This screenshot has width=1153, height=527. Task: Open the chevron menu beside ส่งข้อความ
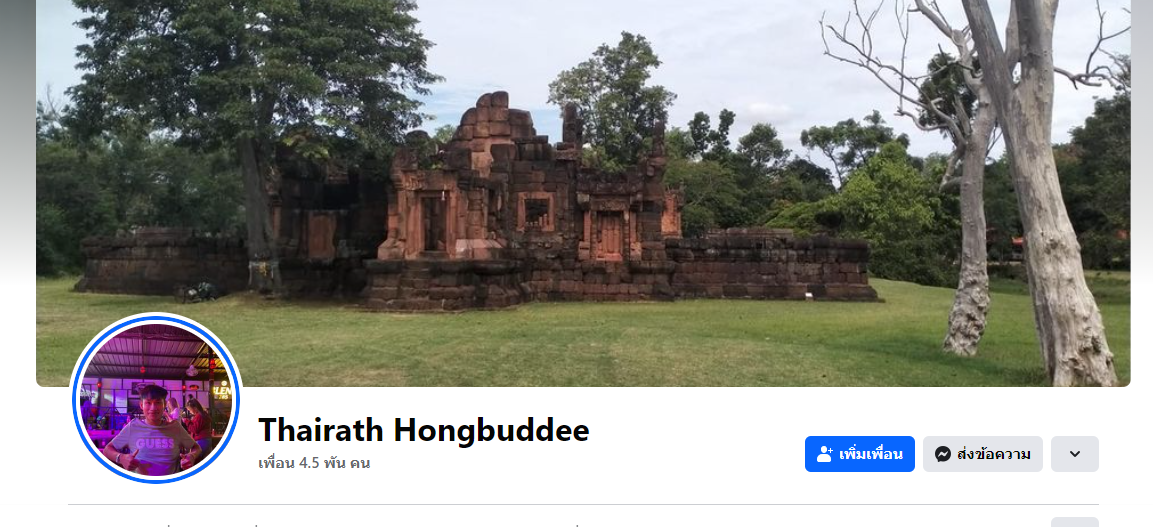tap(1074, 454)
